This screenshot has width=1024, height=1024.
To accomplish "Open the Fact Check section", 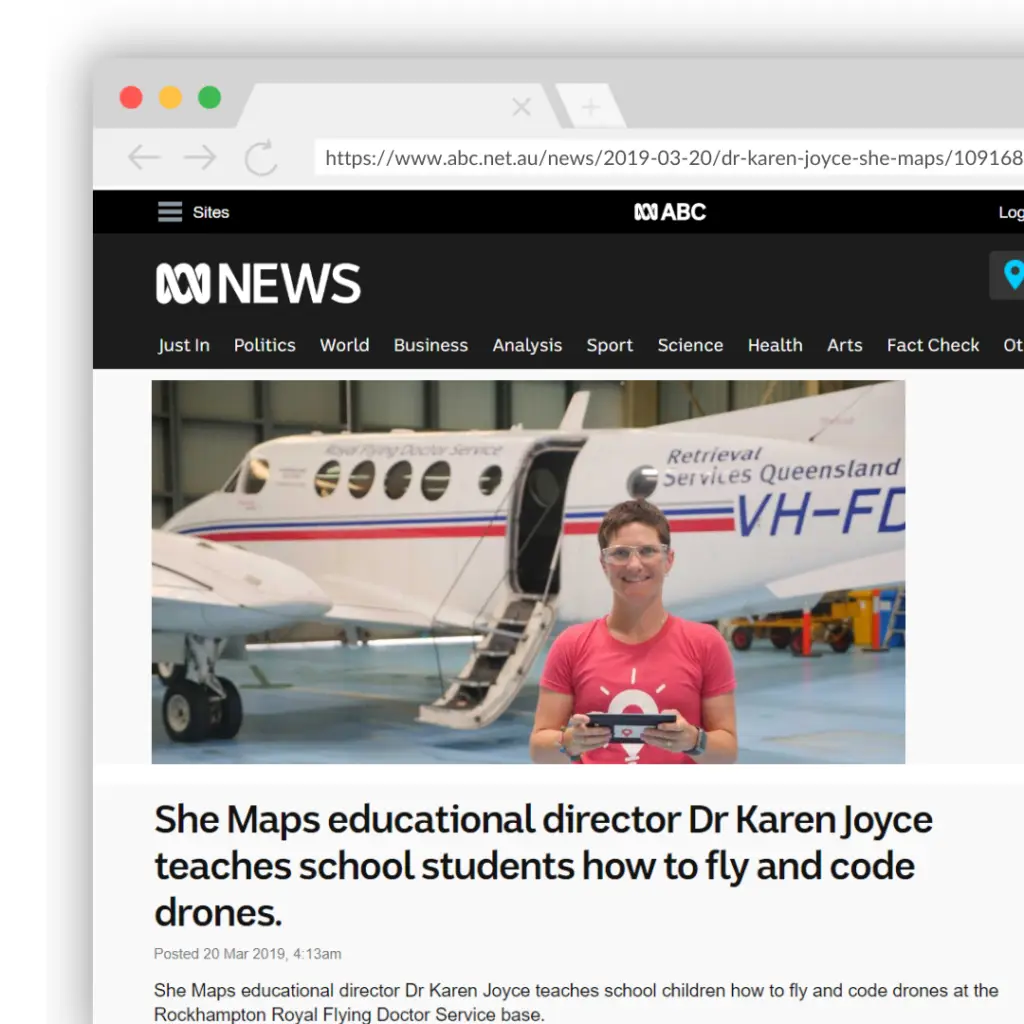I will (x=933, y=345).
